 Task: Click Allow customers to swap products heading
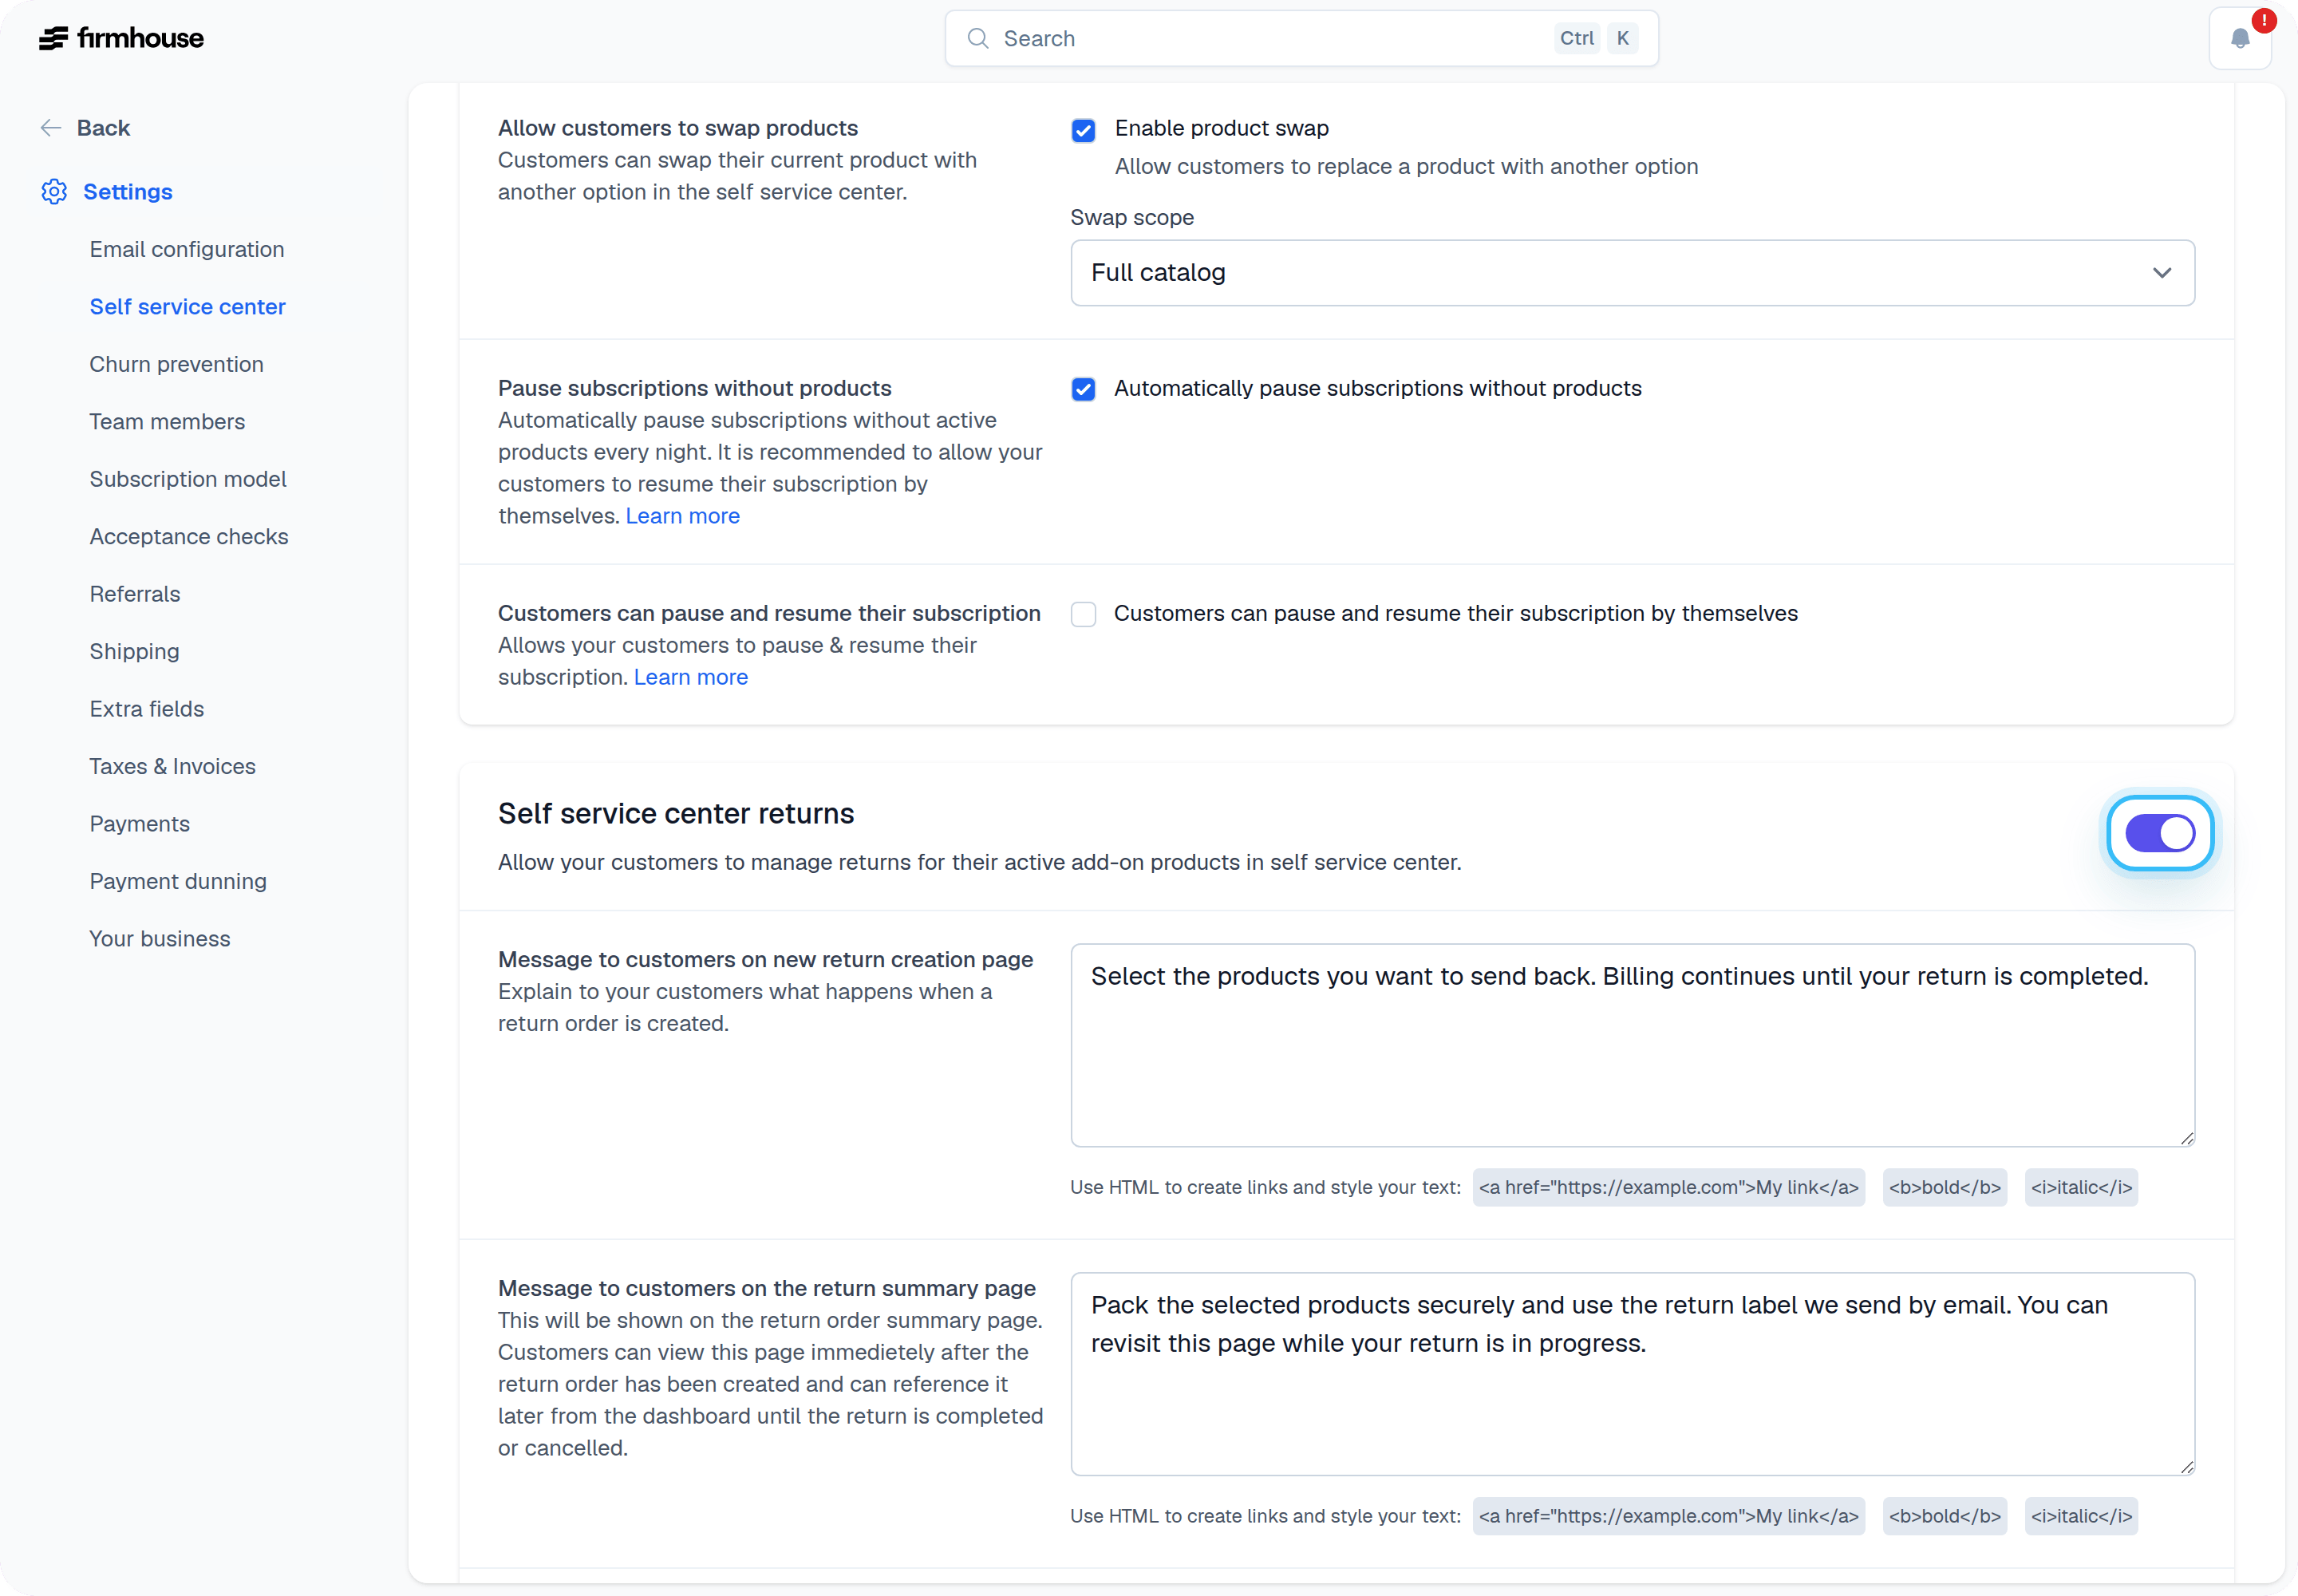click(x=678, y=128)
